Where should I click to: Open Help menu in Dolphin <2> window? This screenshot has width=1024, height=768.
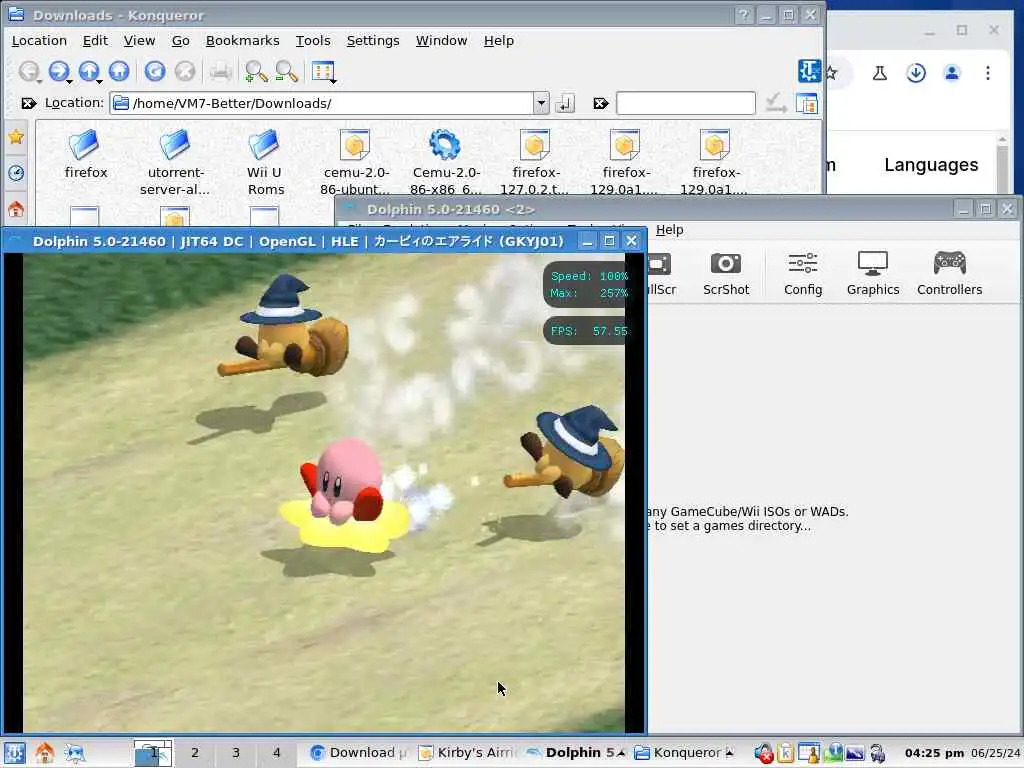tap(669, 230)
